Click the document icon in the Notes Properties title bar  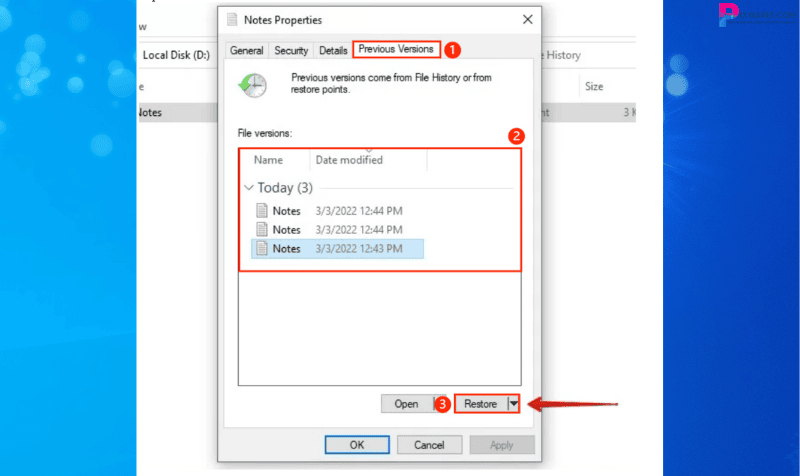[x=233, y=20]
